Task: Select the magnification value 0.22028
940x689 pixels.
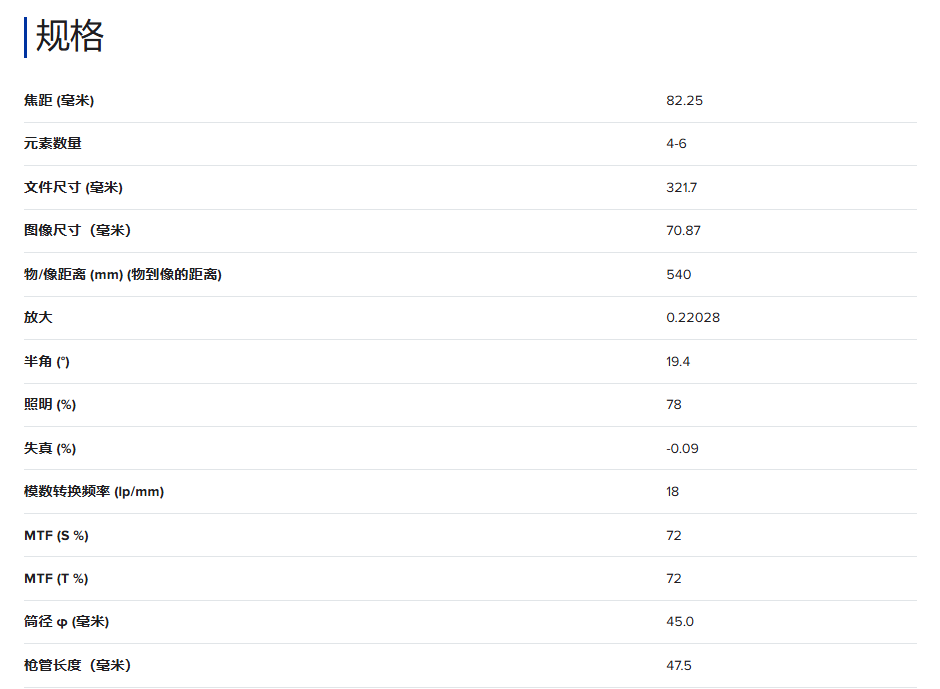Action: tap(693, 318)
